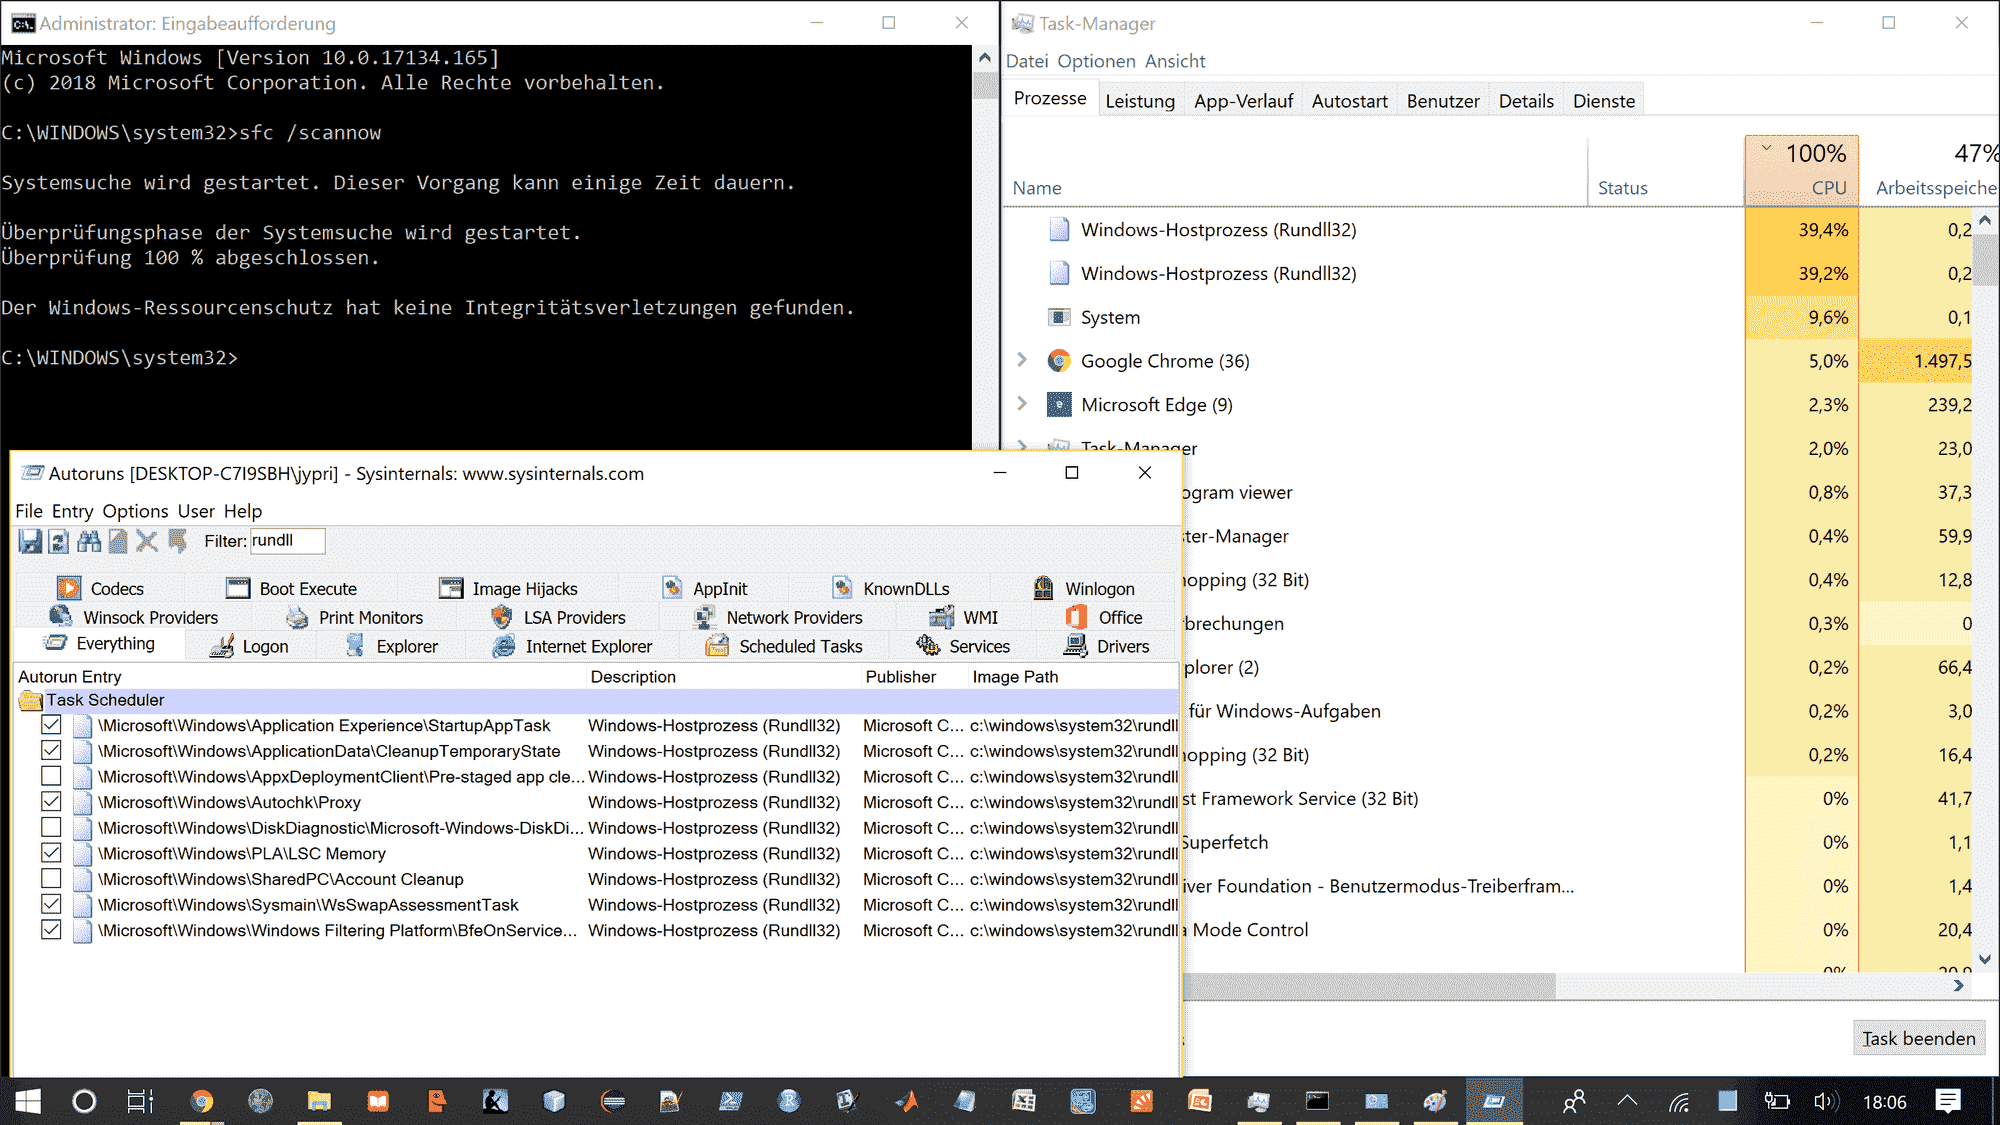Screen dimensions: 2000x1125
Task: Open the Boot Execute tab in Autoruns
Action: pyautogui.click(x=292, y=588)
